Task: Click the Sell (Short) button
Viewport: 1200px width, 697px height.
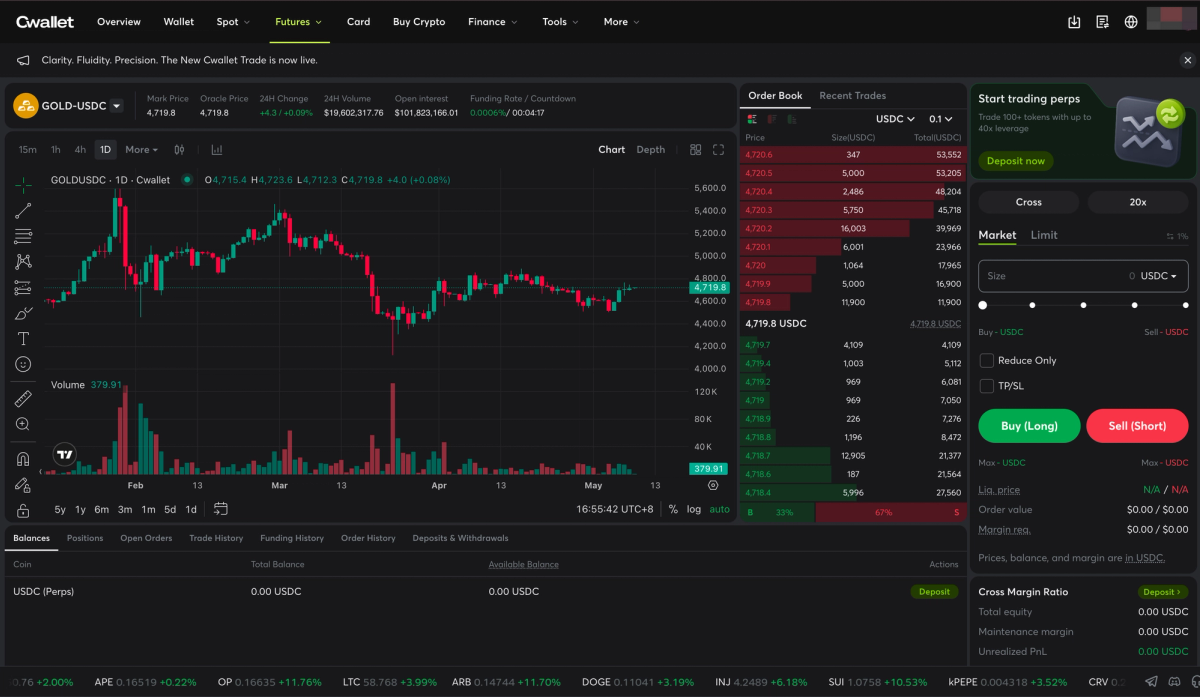Action: point(1137,426)
